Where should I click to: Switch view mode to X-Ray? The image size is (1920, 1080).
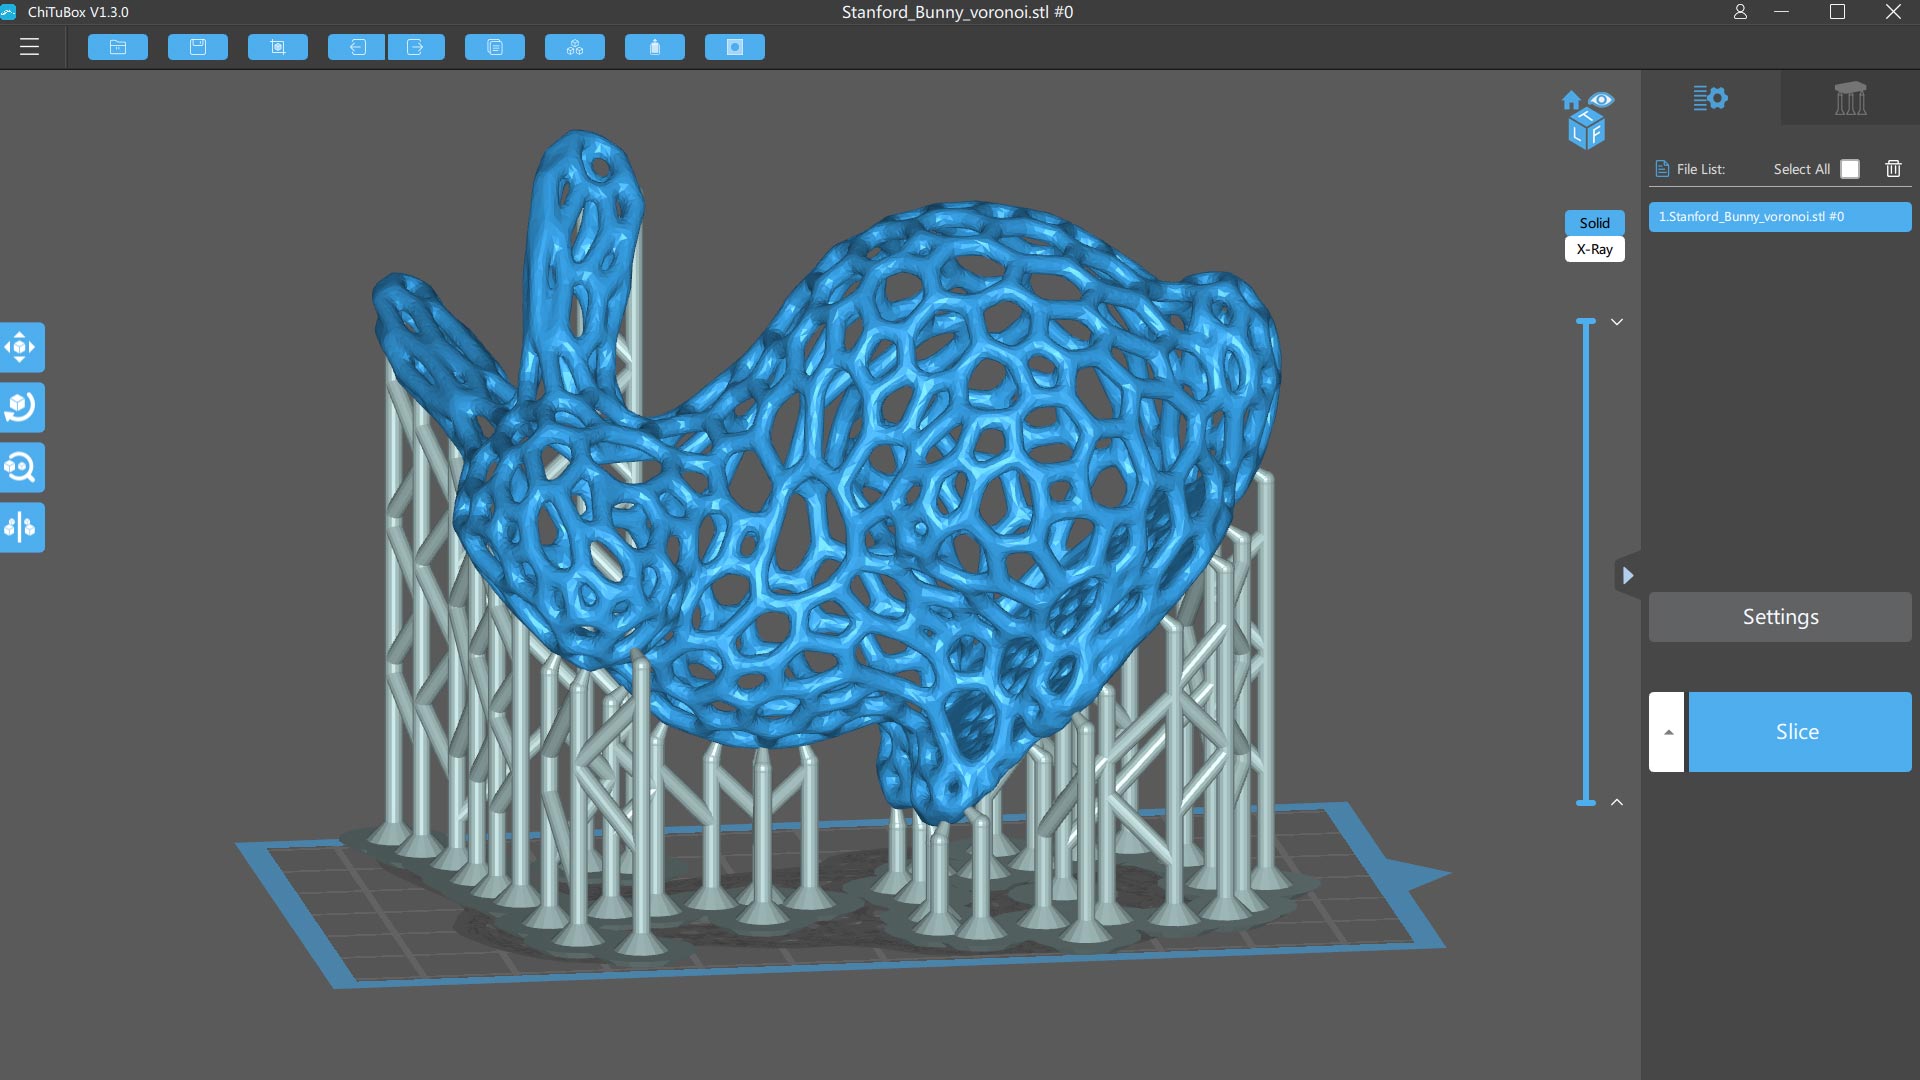1594,249
